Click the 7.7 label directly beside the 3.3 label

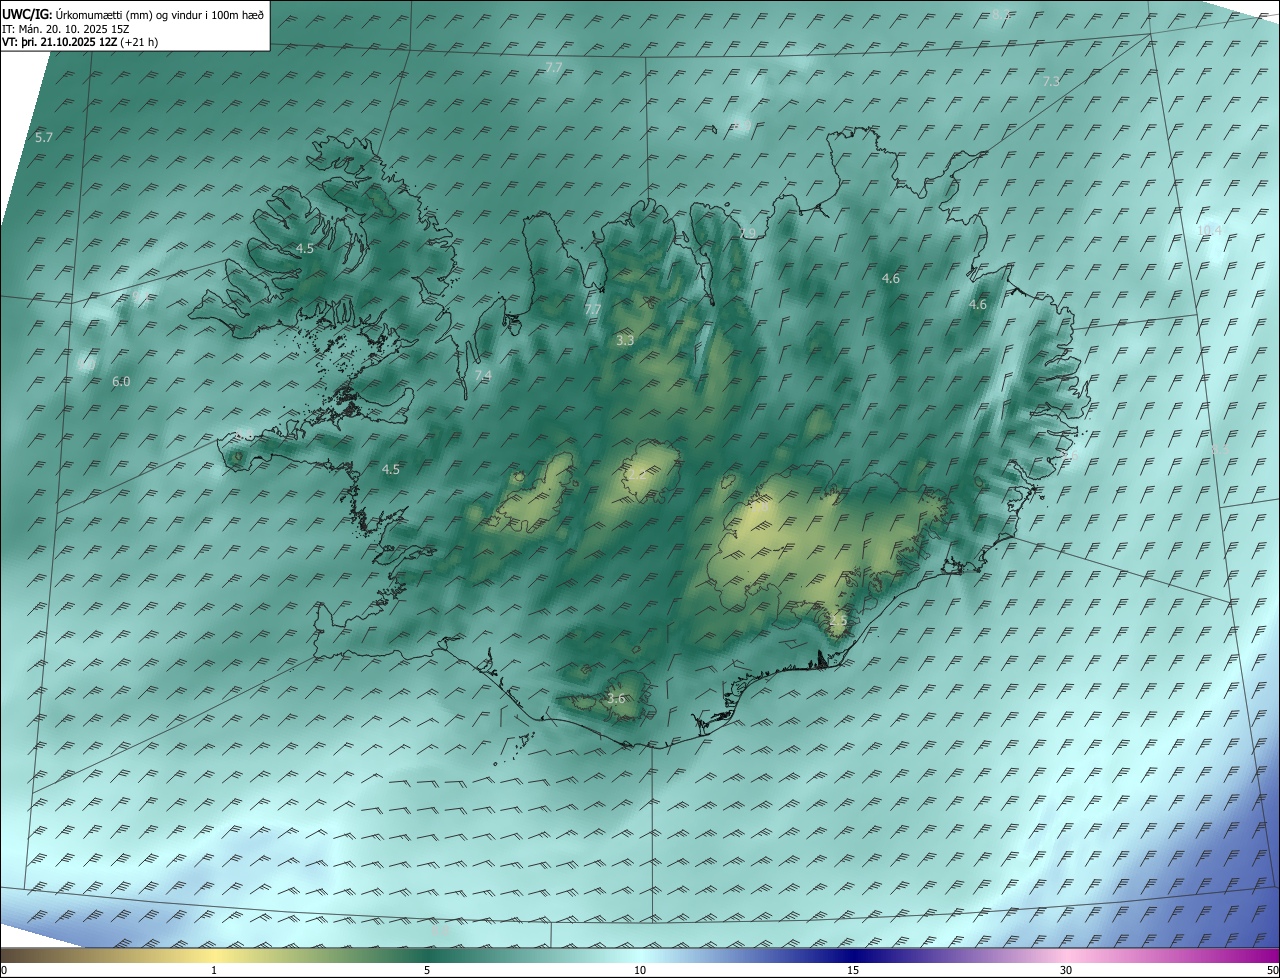point(593,310)
